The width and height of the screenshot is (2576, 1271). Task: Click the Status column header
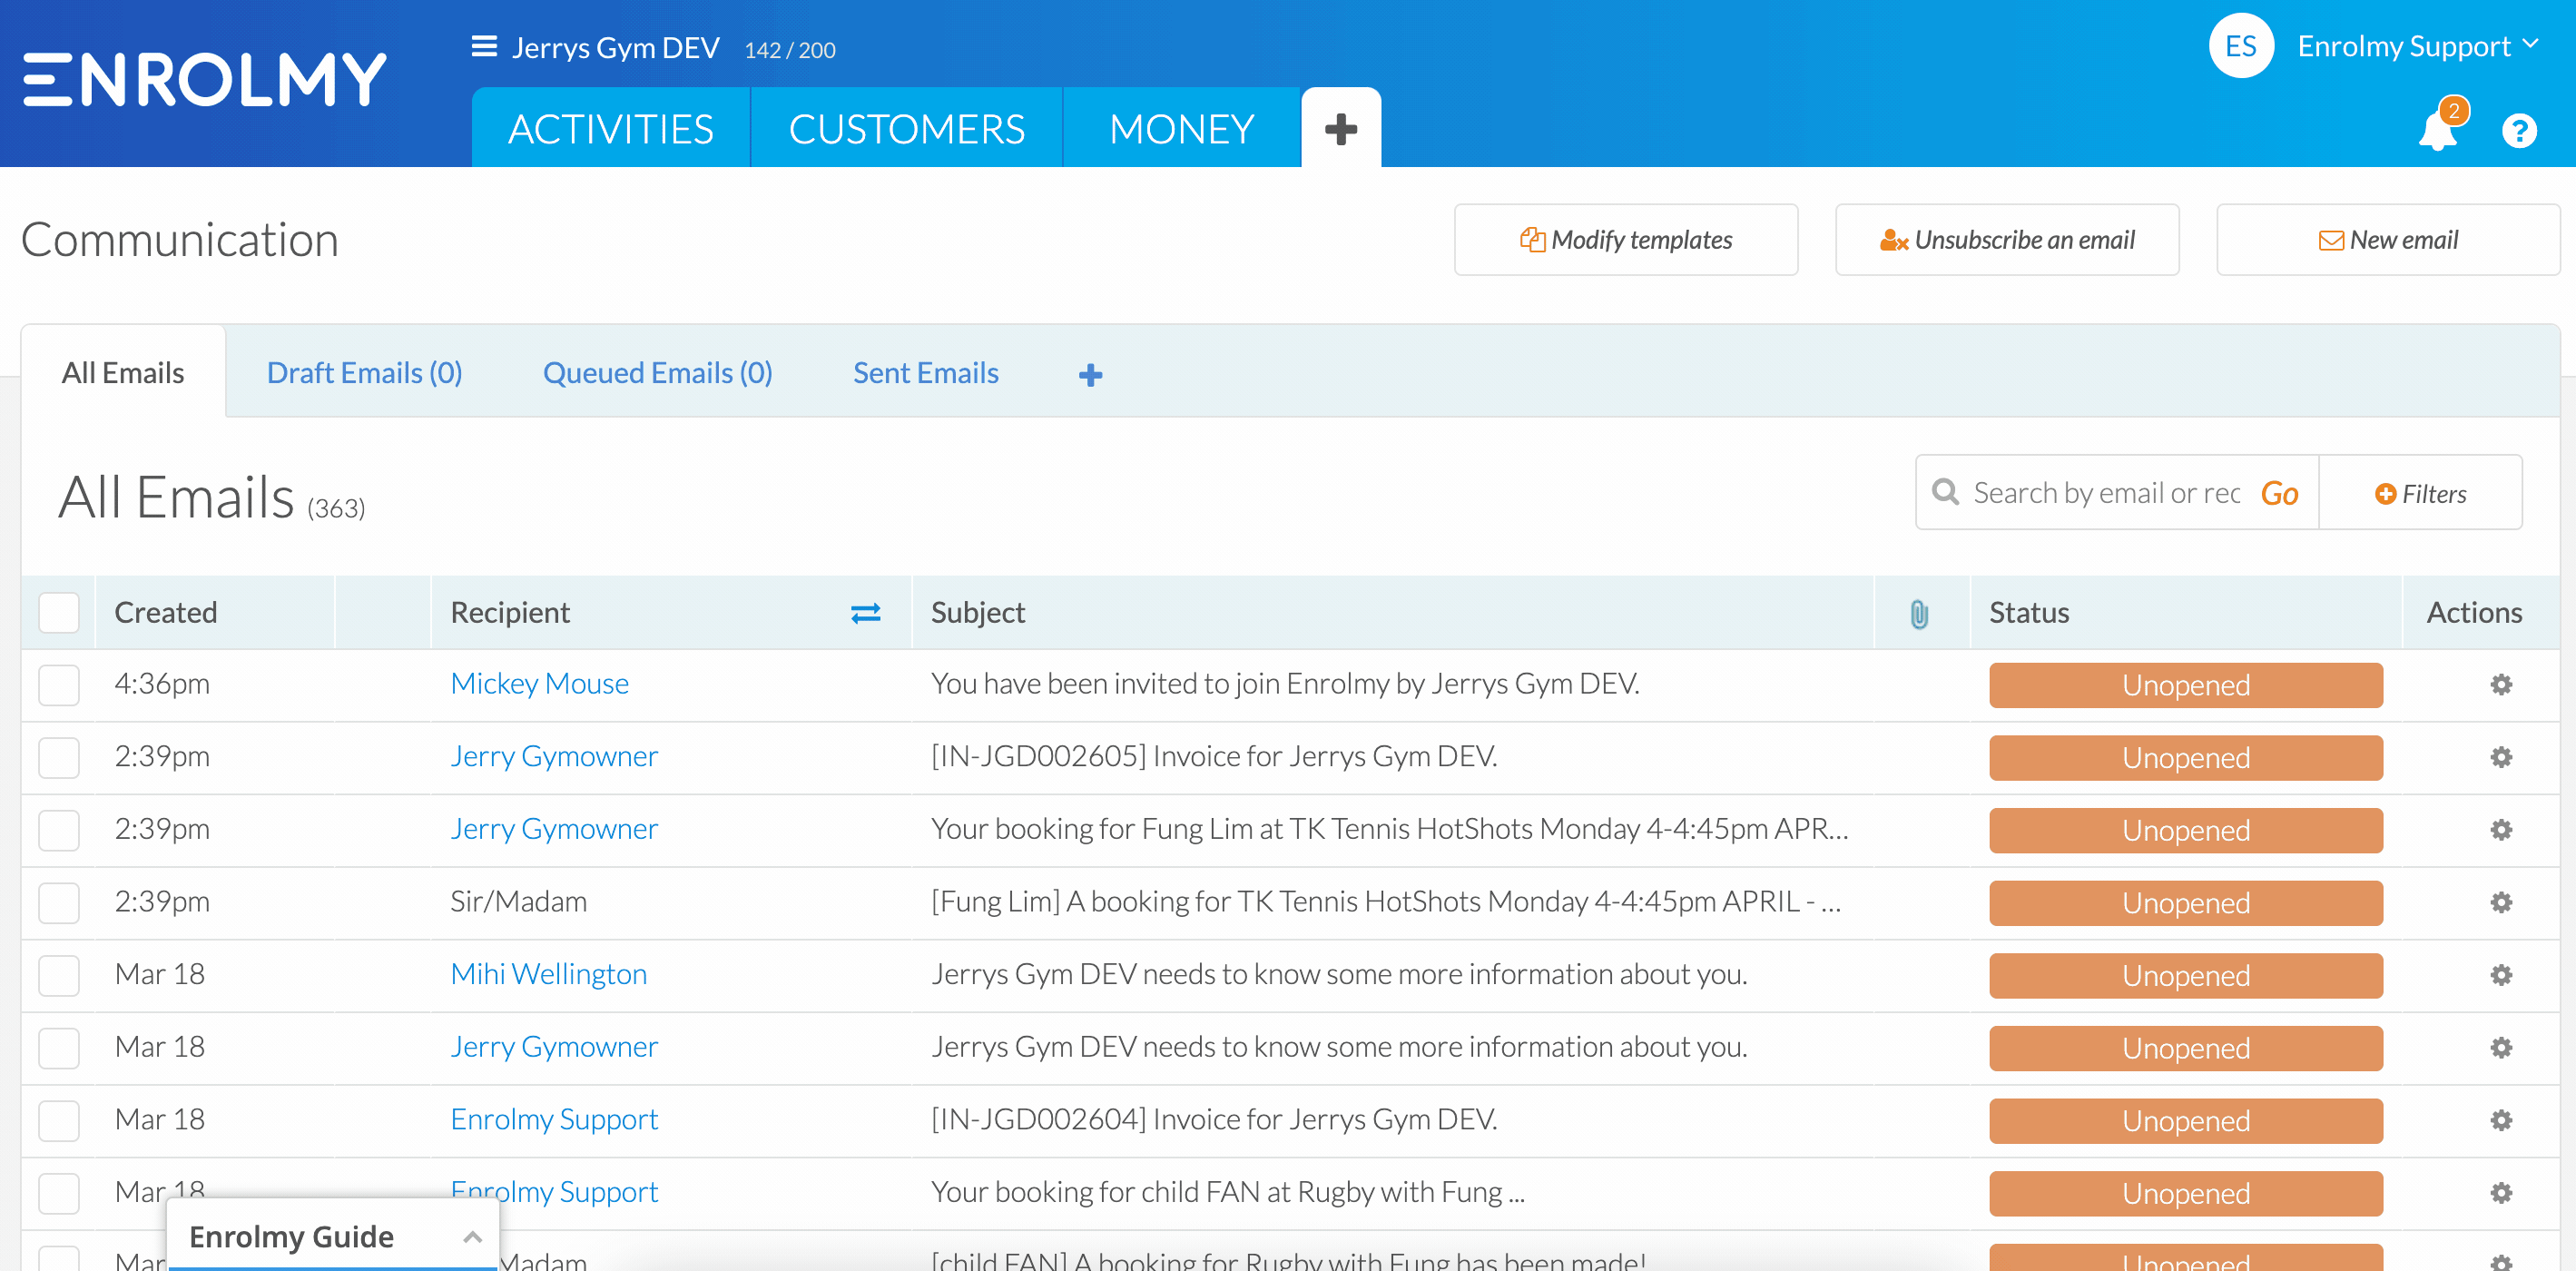pyautogui.click(x=2028, y=613)
